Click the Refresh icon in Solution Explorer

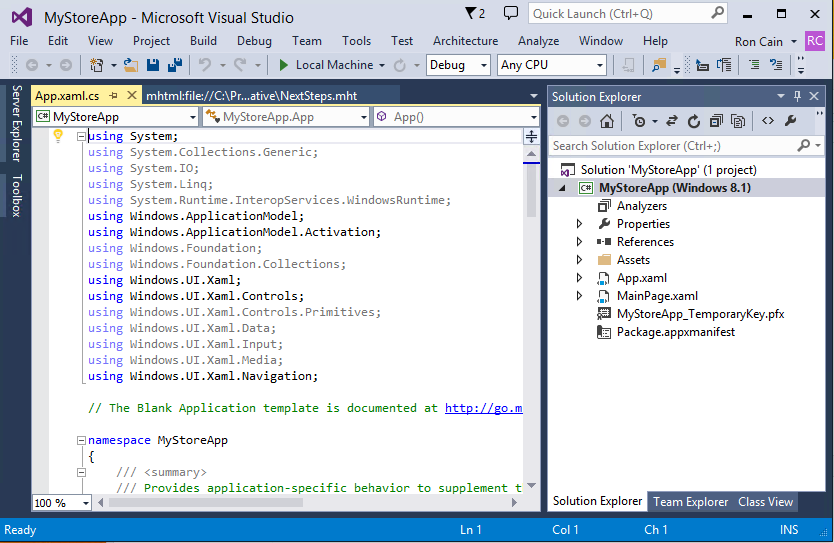tap(694, 121)
